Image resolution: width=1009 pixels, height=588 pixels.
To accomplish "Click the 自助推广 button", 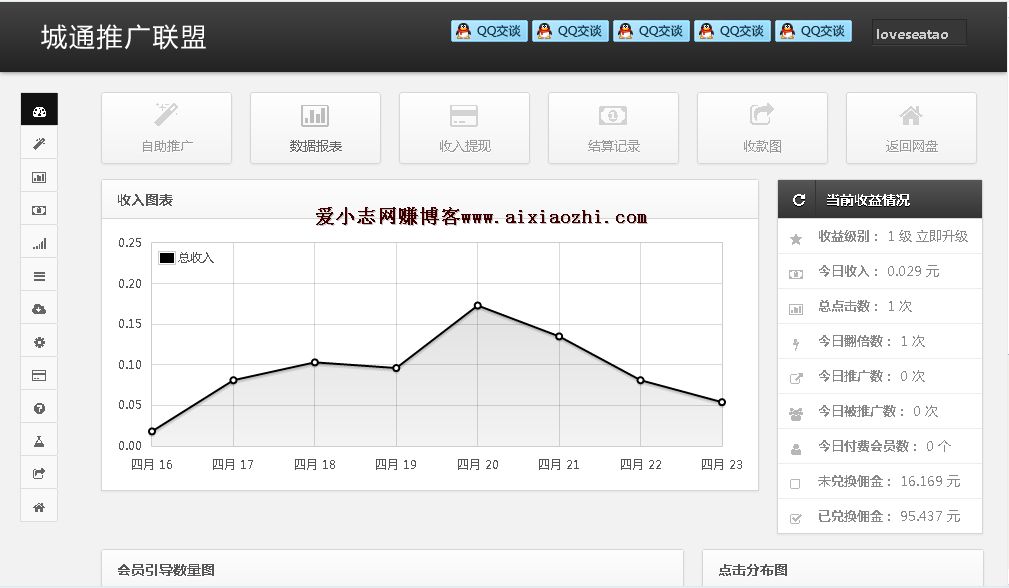I will [x=166, y=128].
